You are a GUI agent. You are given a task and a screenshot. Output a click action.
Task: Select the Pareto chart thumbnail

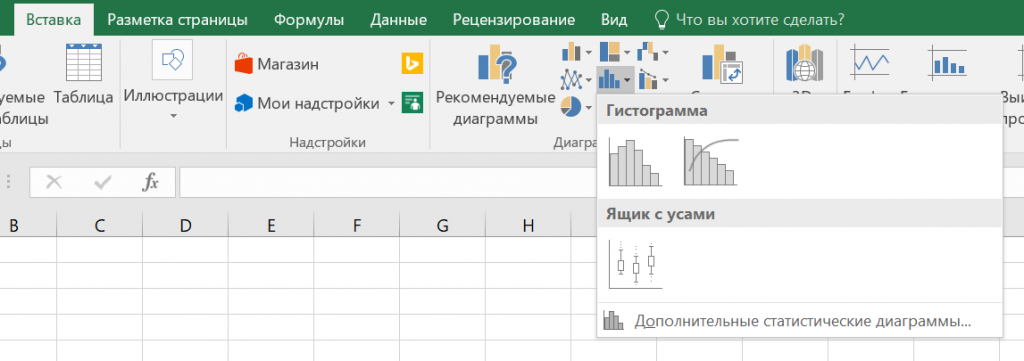tap(711, 162)
